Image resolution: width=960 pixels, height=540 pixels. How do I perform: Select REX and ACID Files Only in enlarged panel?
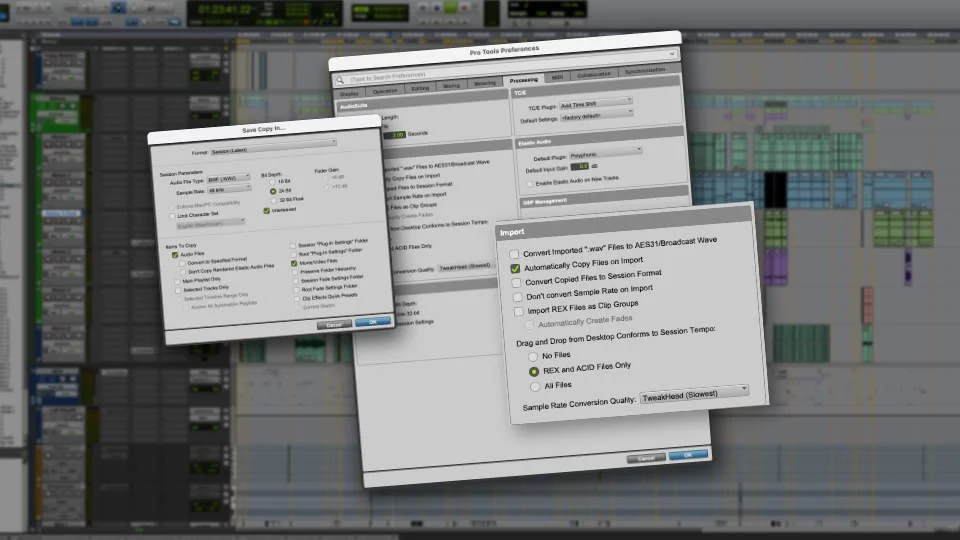534,372
